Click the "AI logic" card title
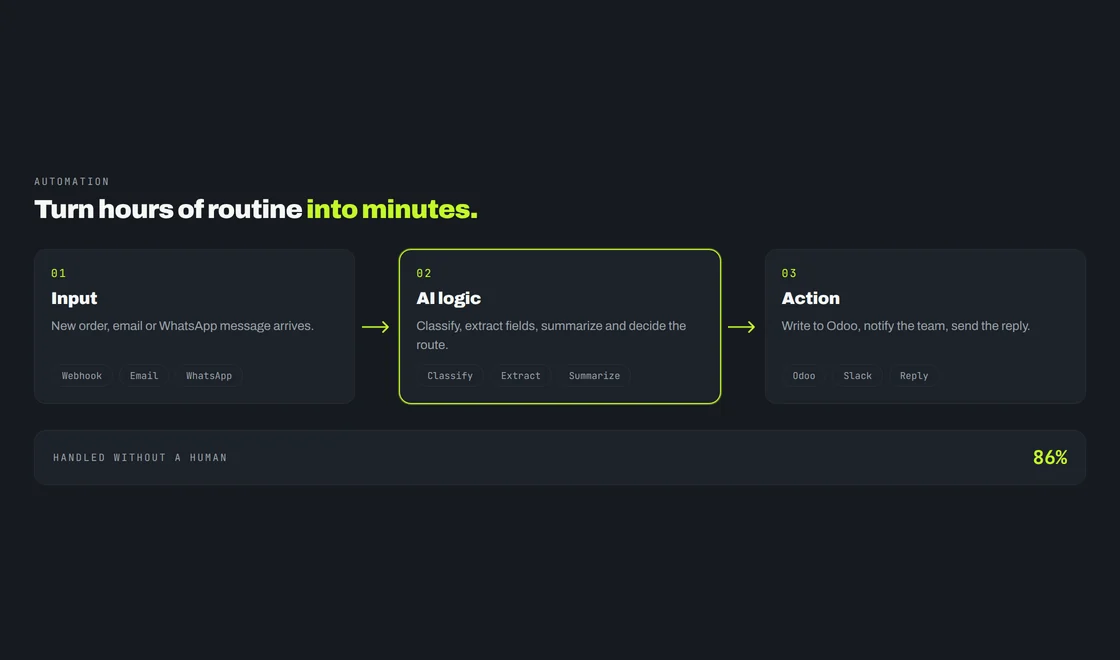Viewport: 1120px width, 660px height. pyautogui.click(x=449, y=299)
